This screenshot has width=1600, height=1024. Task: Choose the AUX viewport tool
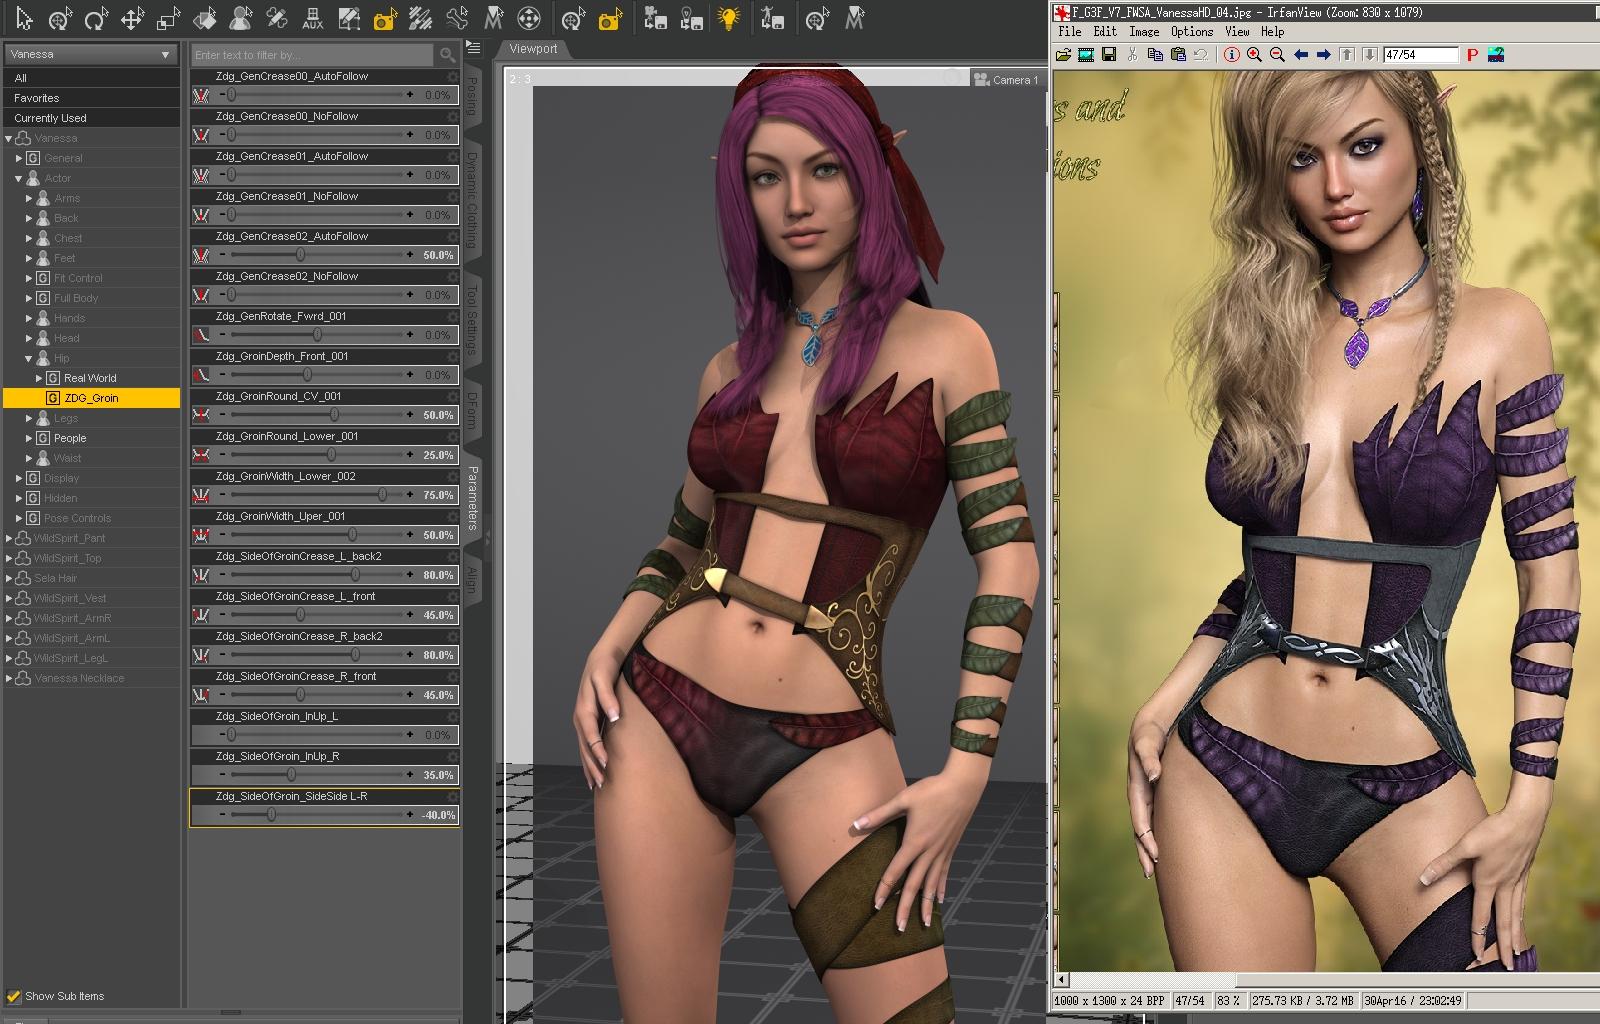313,19
